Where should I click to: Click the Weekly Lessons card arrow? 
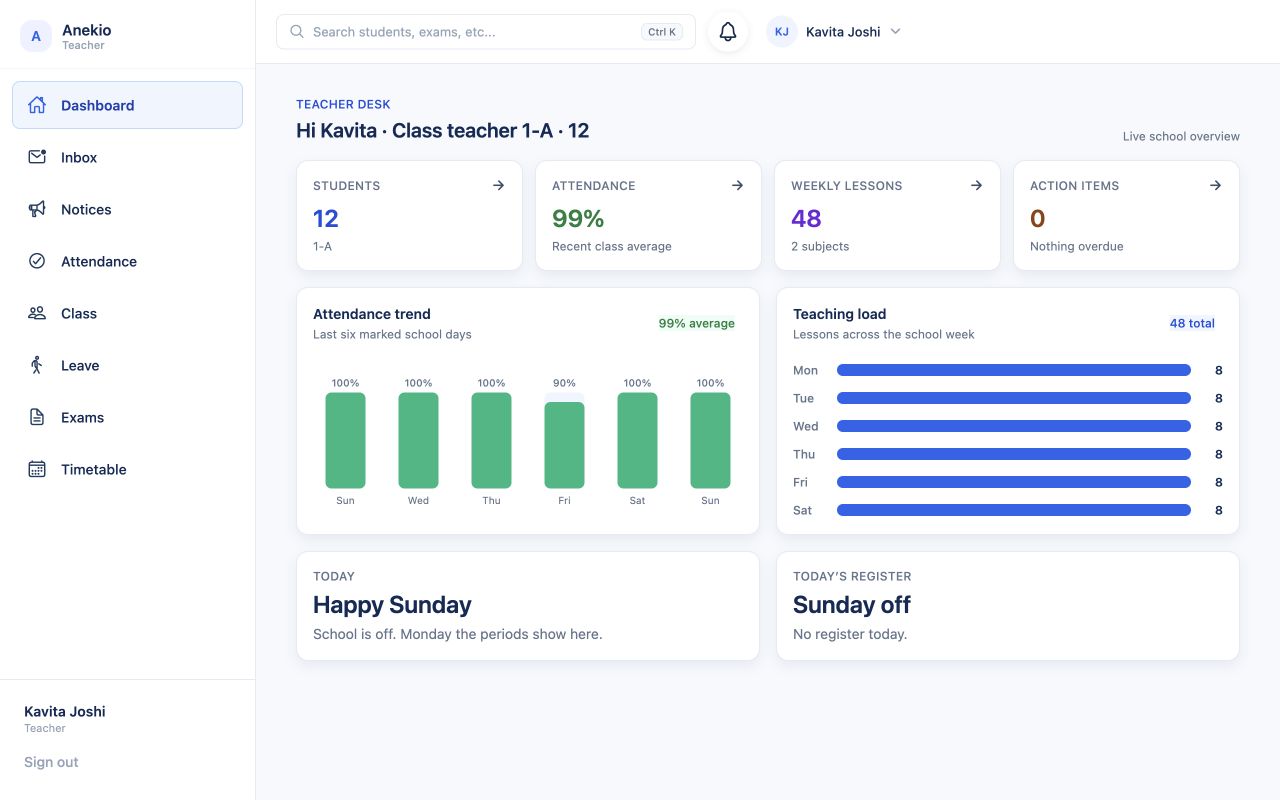tap(976, 185)
